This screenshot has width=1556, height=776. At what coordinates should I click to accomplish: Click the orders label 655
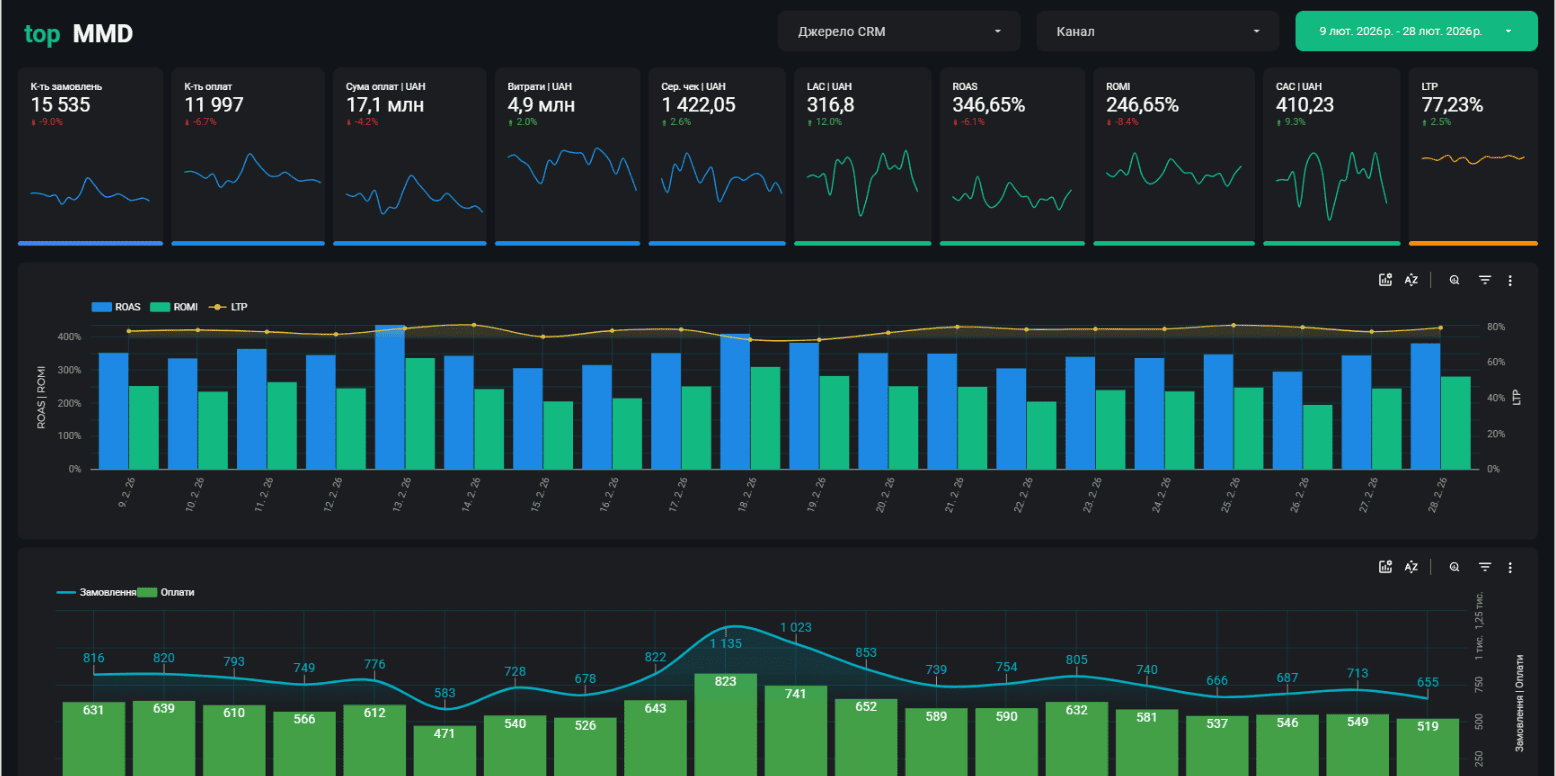click(1428, 682)
